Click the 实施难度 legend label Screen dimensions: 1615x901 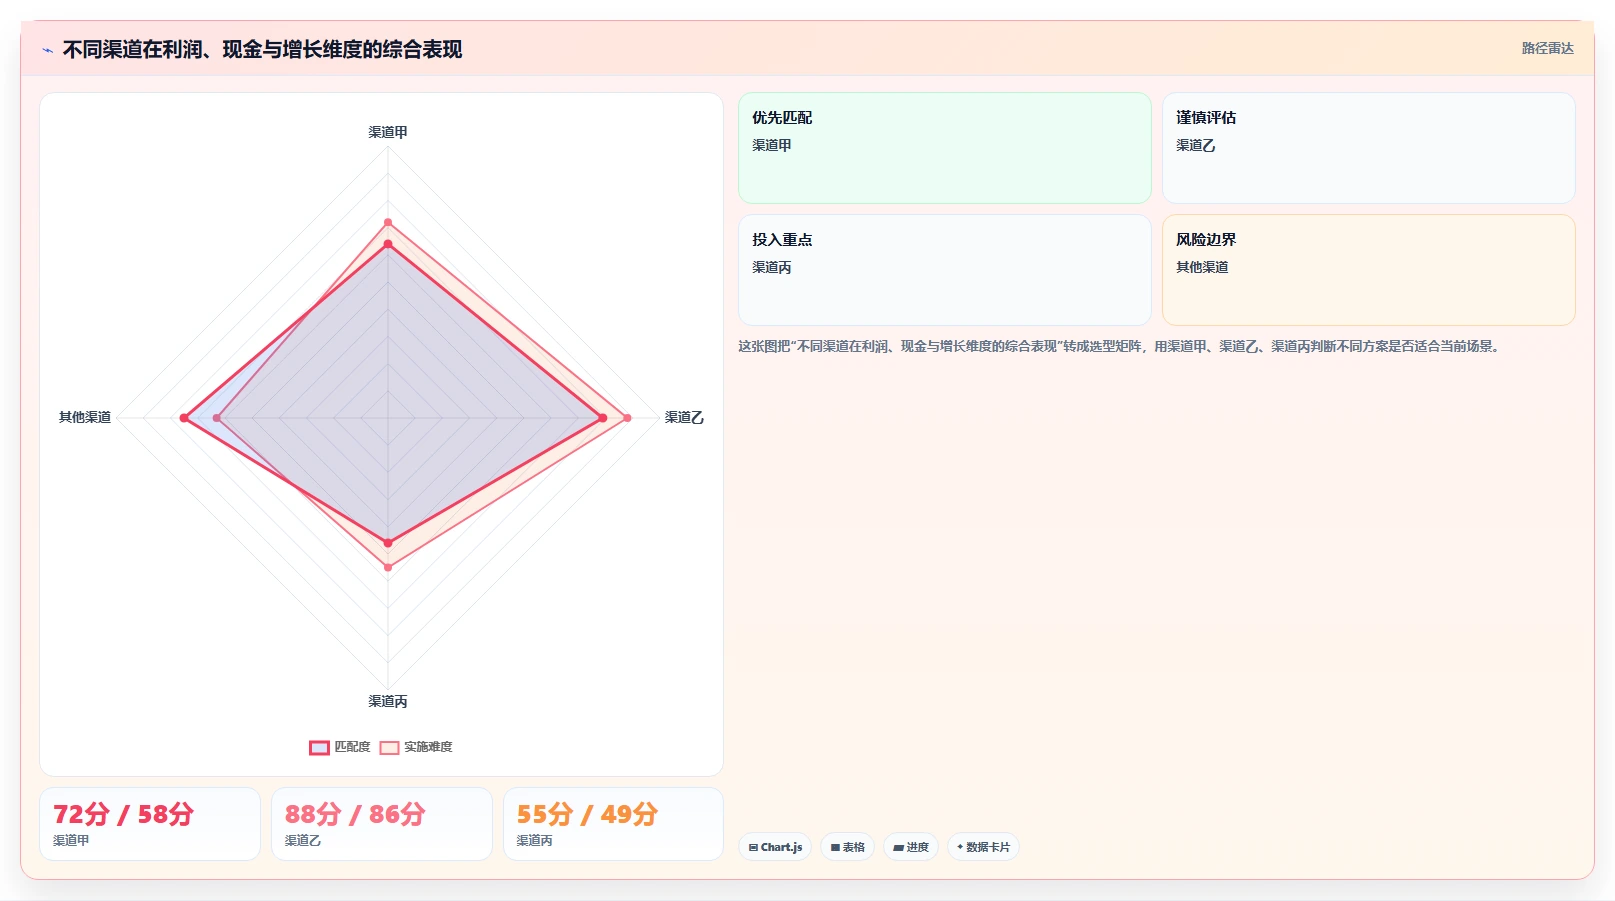428,747
